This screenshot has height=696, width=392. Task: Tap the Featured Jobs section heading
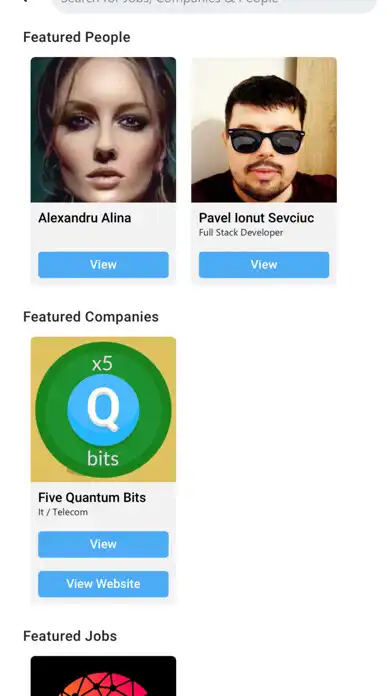tap(70, 636)
